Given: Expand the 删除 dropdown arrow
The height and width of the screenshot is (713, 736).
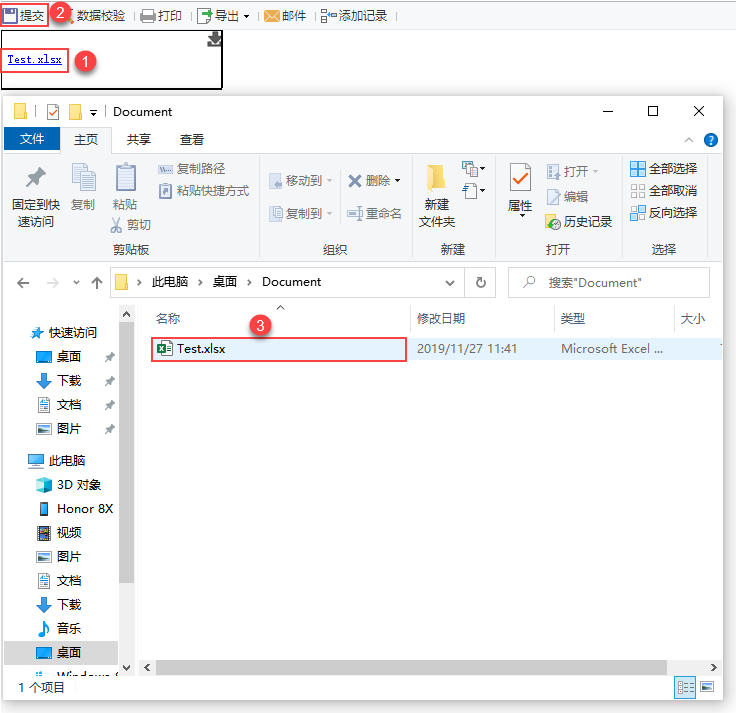Looking at the screenshot, I should point(398,181).
